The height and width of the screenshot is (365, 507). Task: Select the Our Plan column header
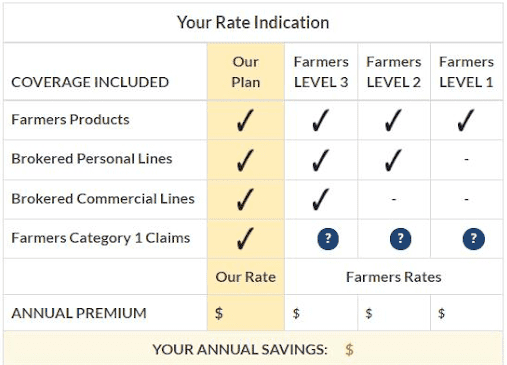click(x=246, y=72)
